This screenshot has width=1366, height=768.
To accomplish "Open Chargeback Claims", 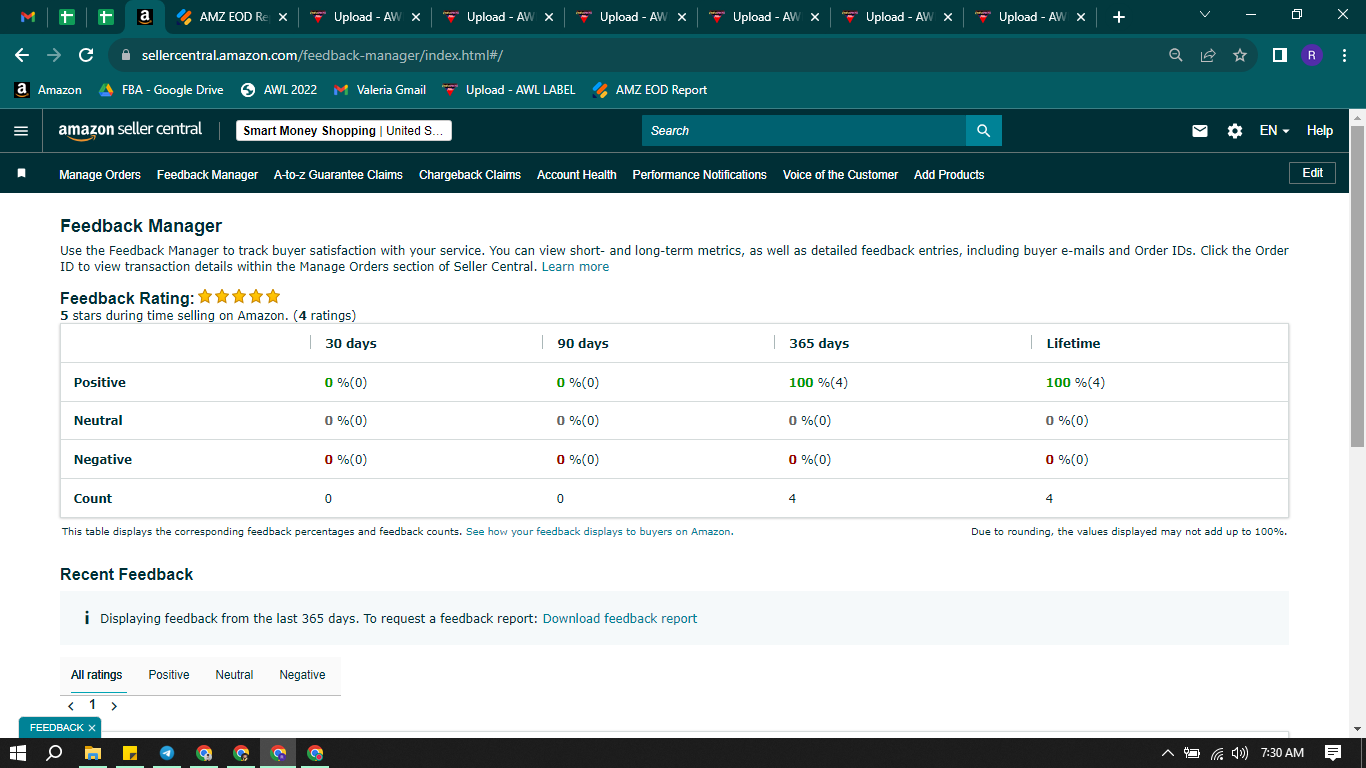I will pos(470,175).
